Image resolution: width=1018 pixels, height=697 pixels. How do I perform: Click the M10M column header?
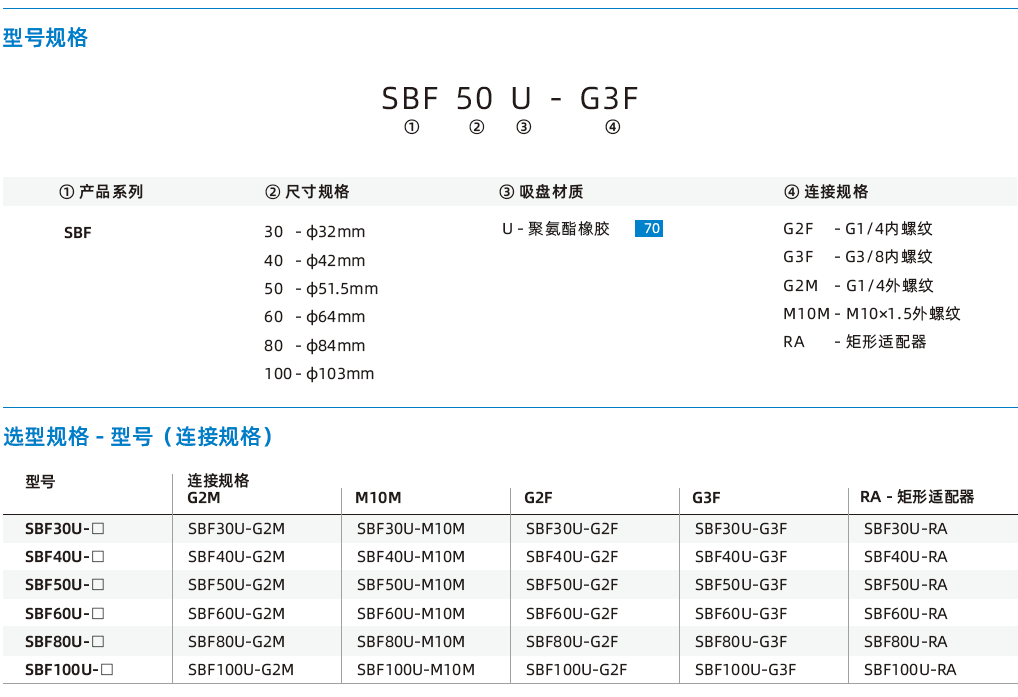(x=378, y=498)
